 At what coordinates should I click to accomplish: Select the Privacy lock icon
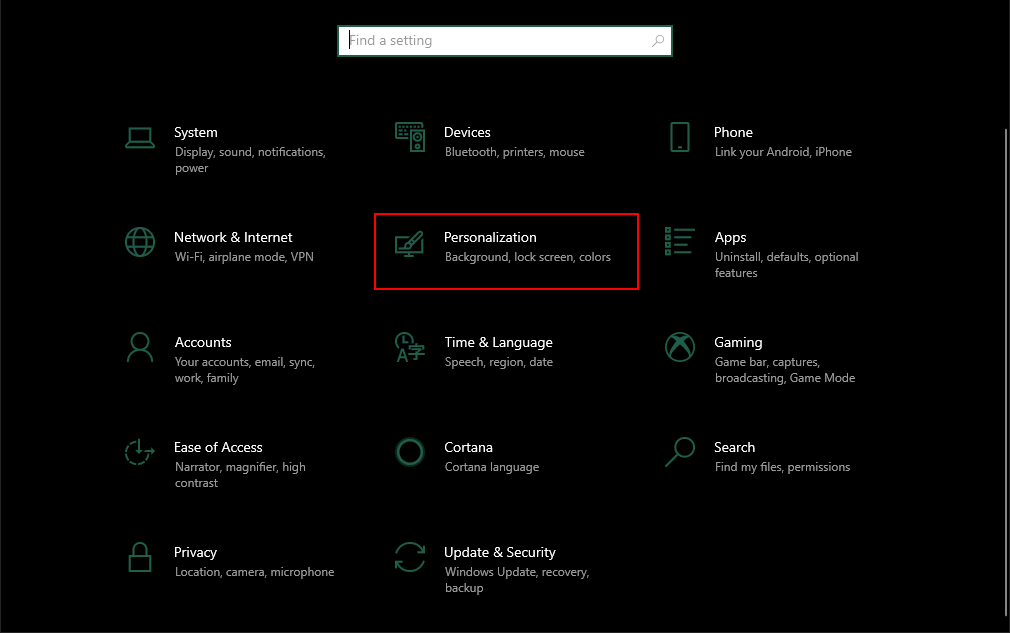pos(140,557)
